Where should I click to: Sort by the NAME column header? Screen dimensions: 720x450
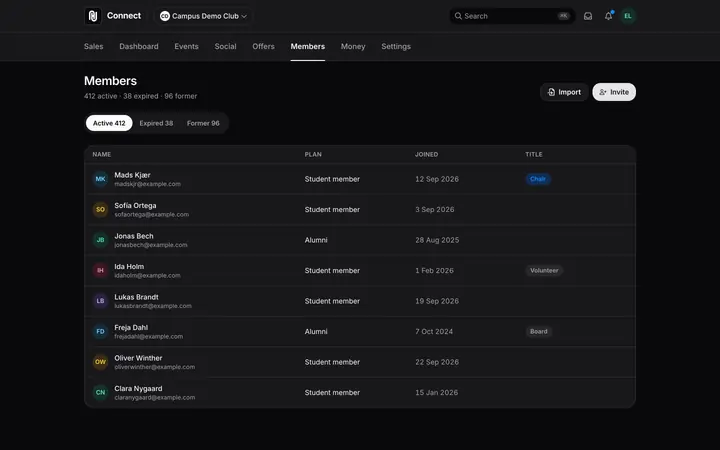pyautogui.click(x=101, y=154)
